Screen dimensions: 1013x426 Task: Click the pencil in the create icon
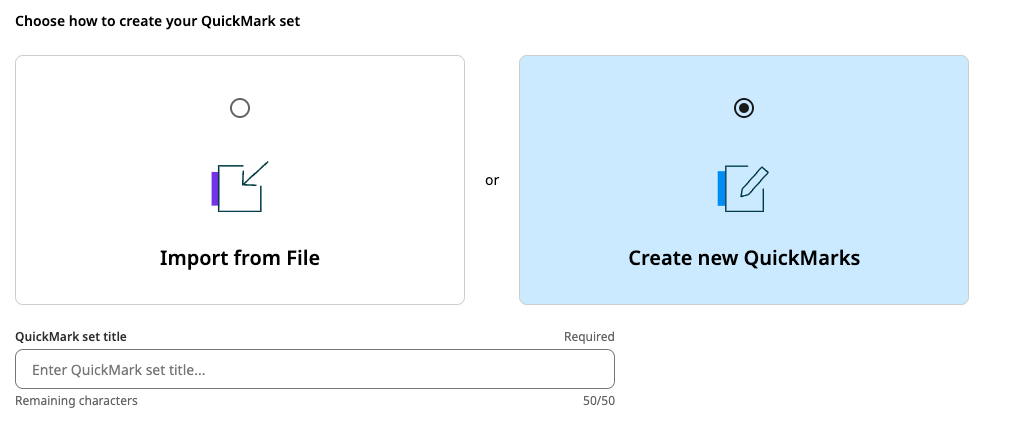(x=755, y=182)
